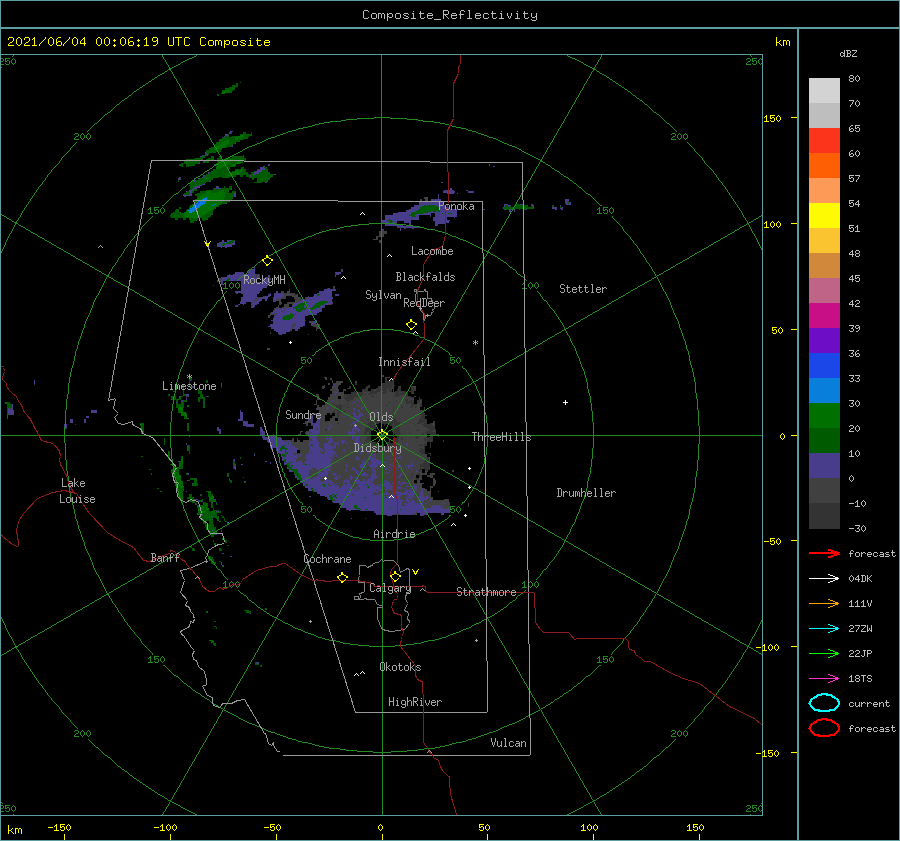Click the Innisfail city label

coord(404,362)
